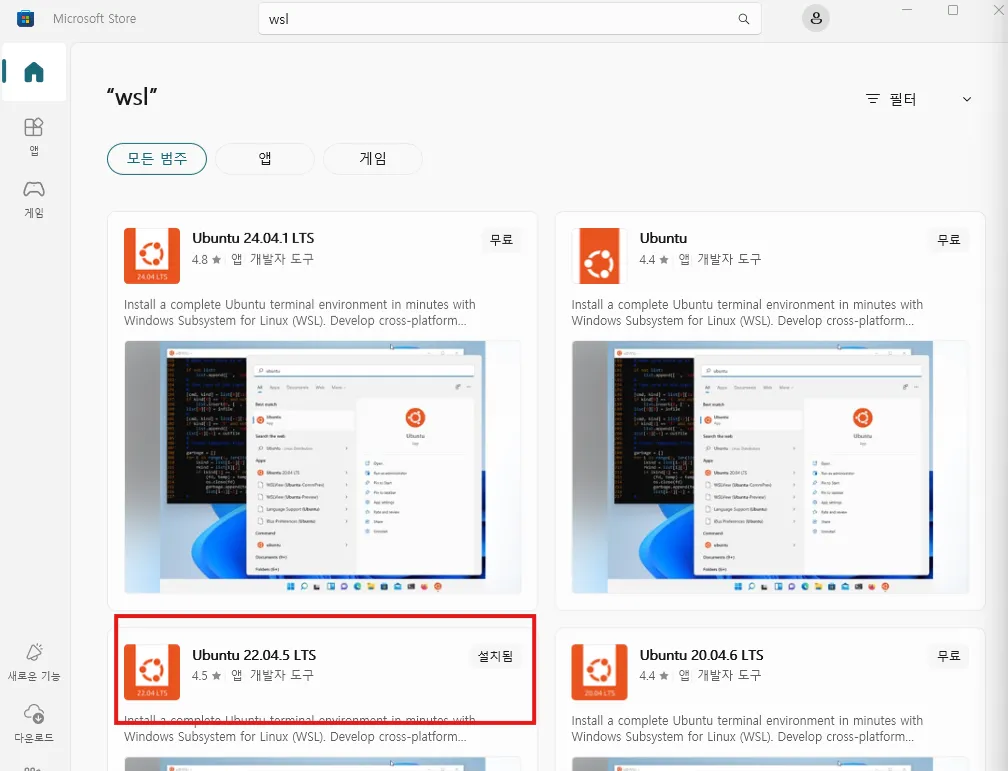
Task: Click the Ubuntu 22.04.5 LTS app icon
Action: tap(152, 672)
